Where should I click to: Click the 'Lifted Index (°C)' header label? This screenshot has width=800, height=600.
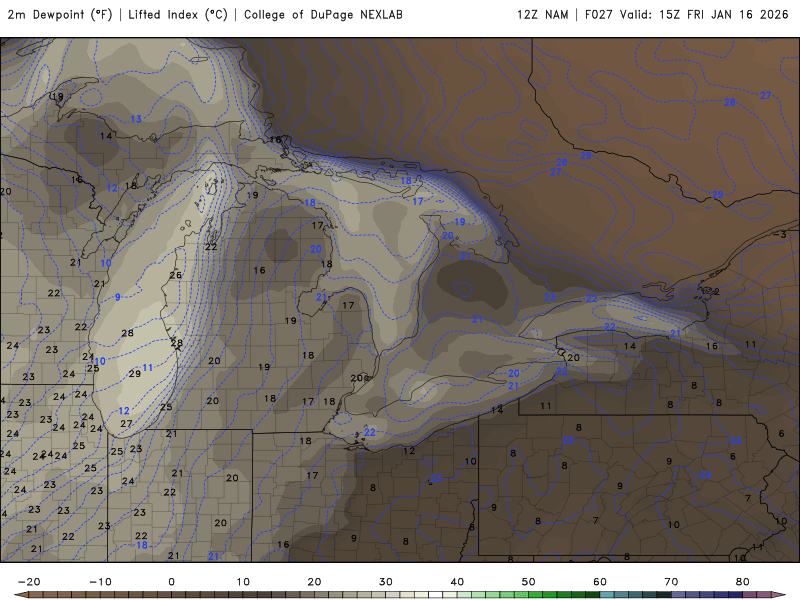[x=178, y=15]
